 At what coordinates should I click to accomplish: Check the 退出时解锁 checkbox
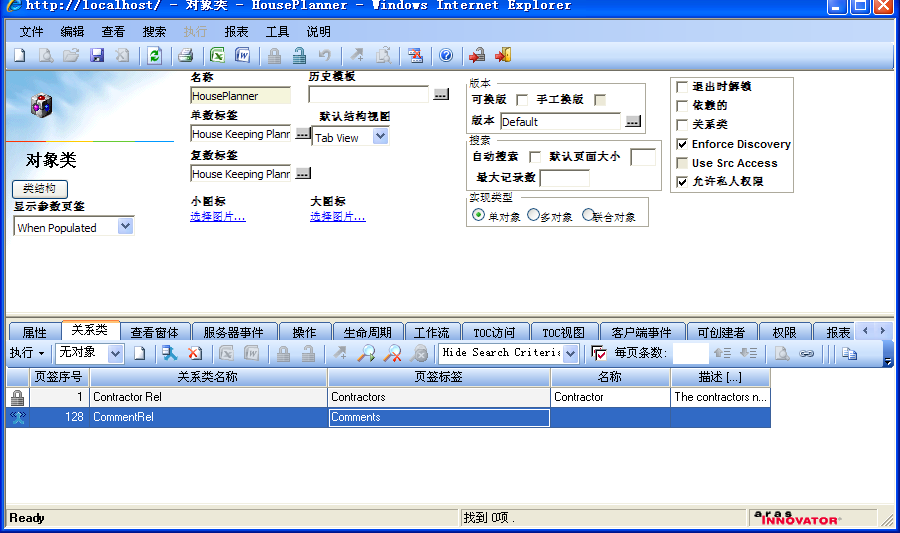pyautogui.click(x=682, y=87)
